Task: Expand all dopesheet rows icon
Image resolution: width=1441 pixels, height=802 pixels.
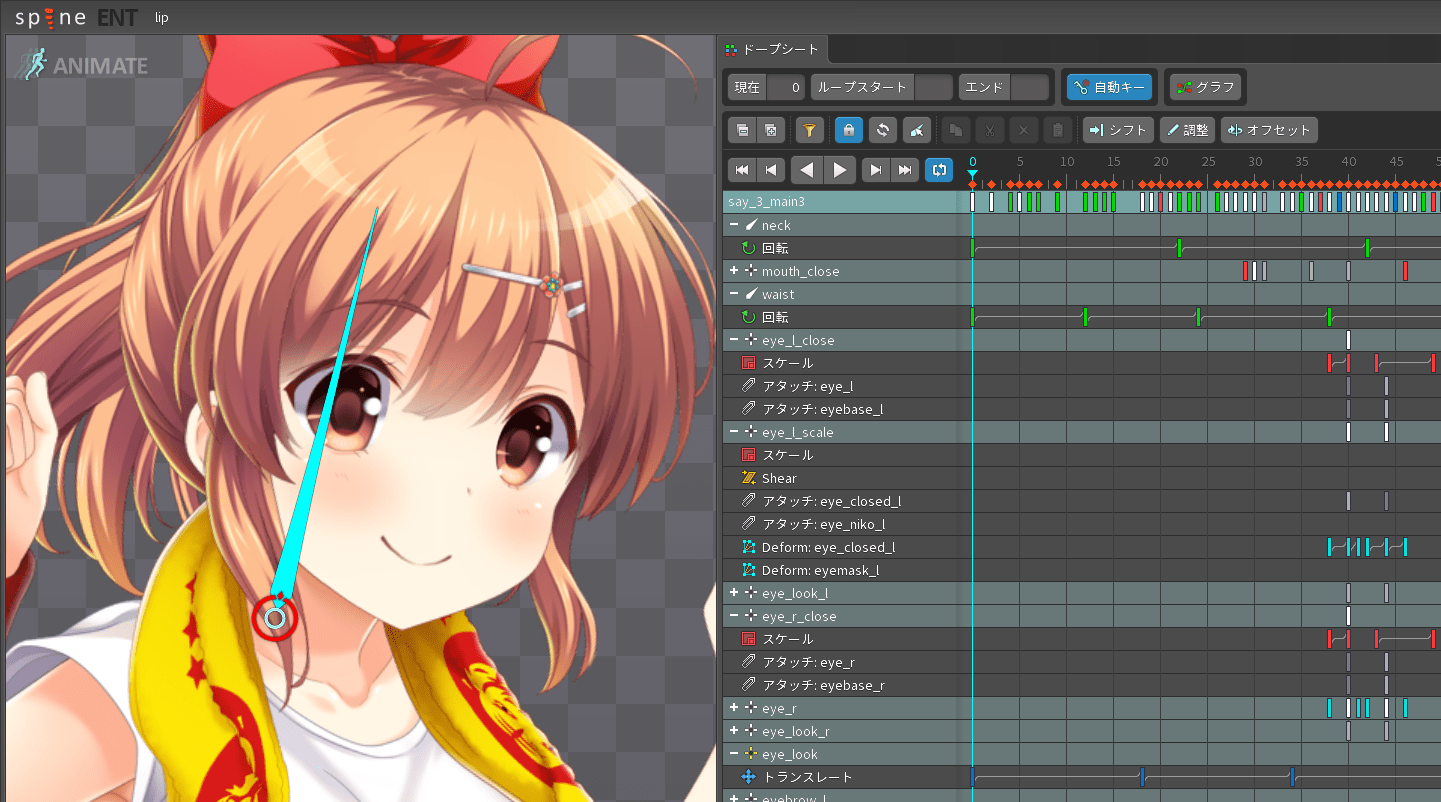Action: tap(770, 130)
